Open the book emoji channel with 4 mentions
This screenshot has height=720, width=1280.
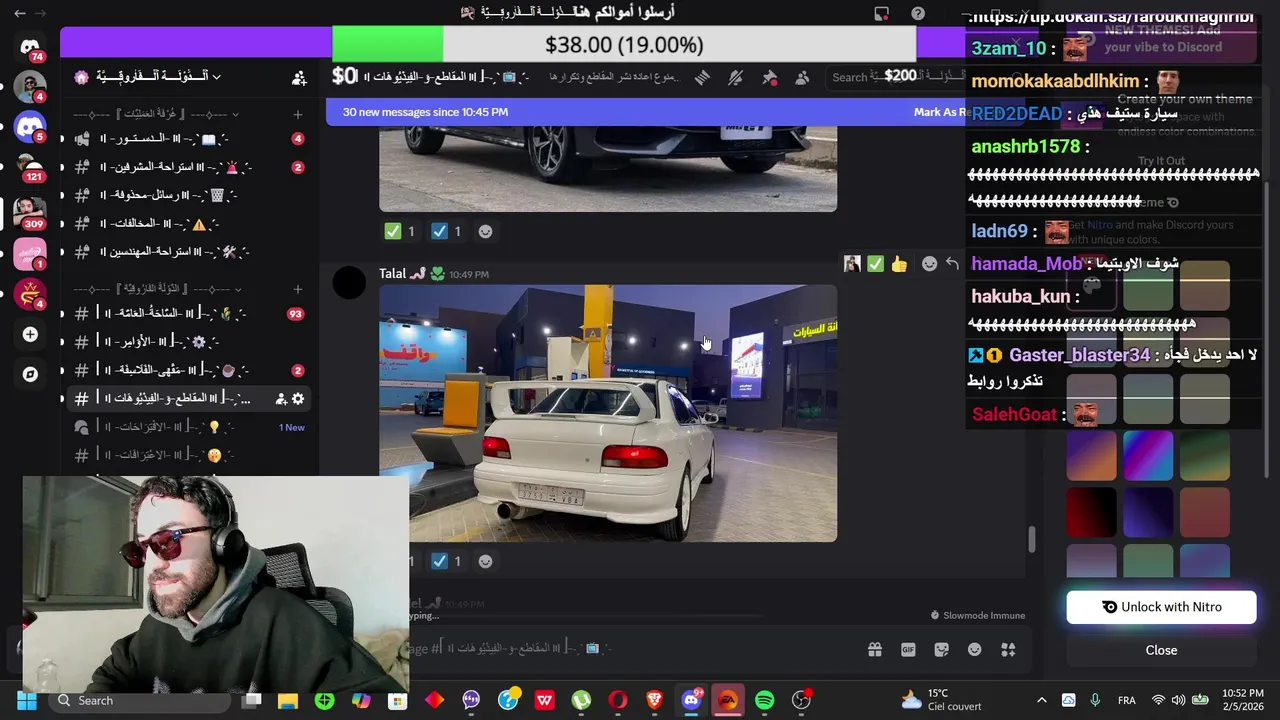pyautogui.click(x=189, y=139)
